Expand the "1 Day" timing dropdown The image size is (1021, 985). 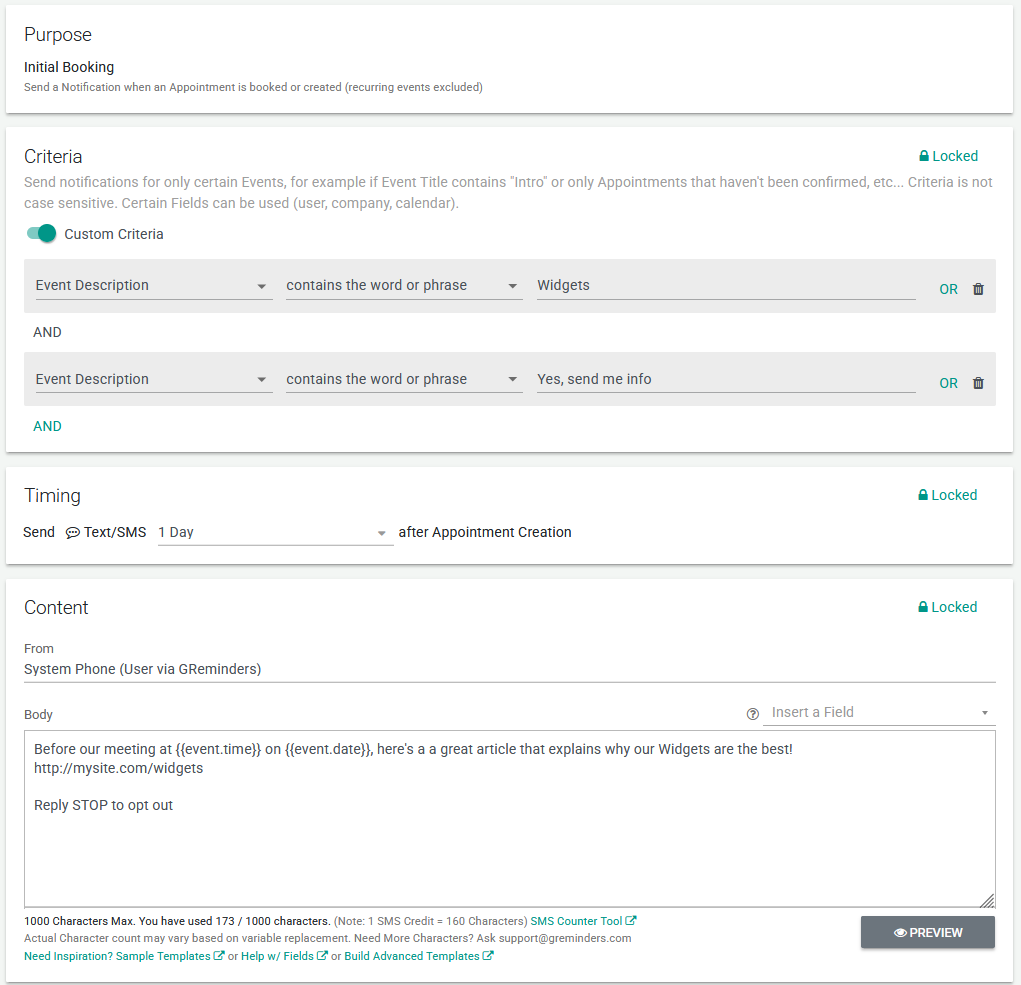tap(274, 533)
